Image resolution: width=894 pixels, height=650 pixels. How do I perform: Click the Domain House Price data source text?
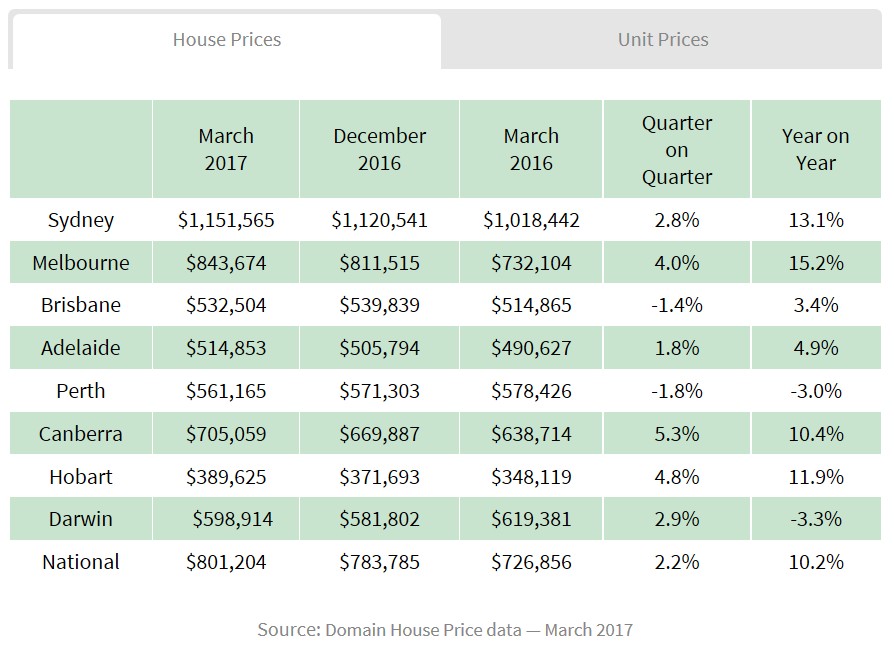(445, 630)
